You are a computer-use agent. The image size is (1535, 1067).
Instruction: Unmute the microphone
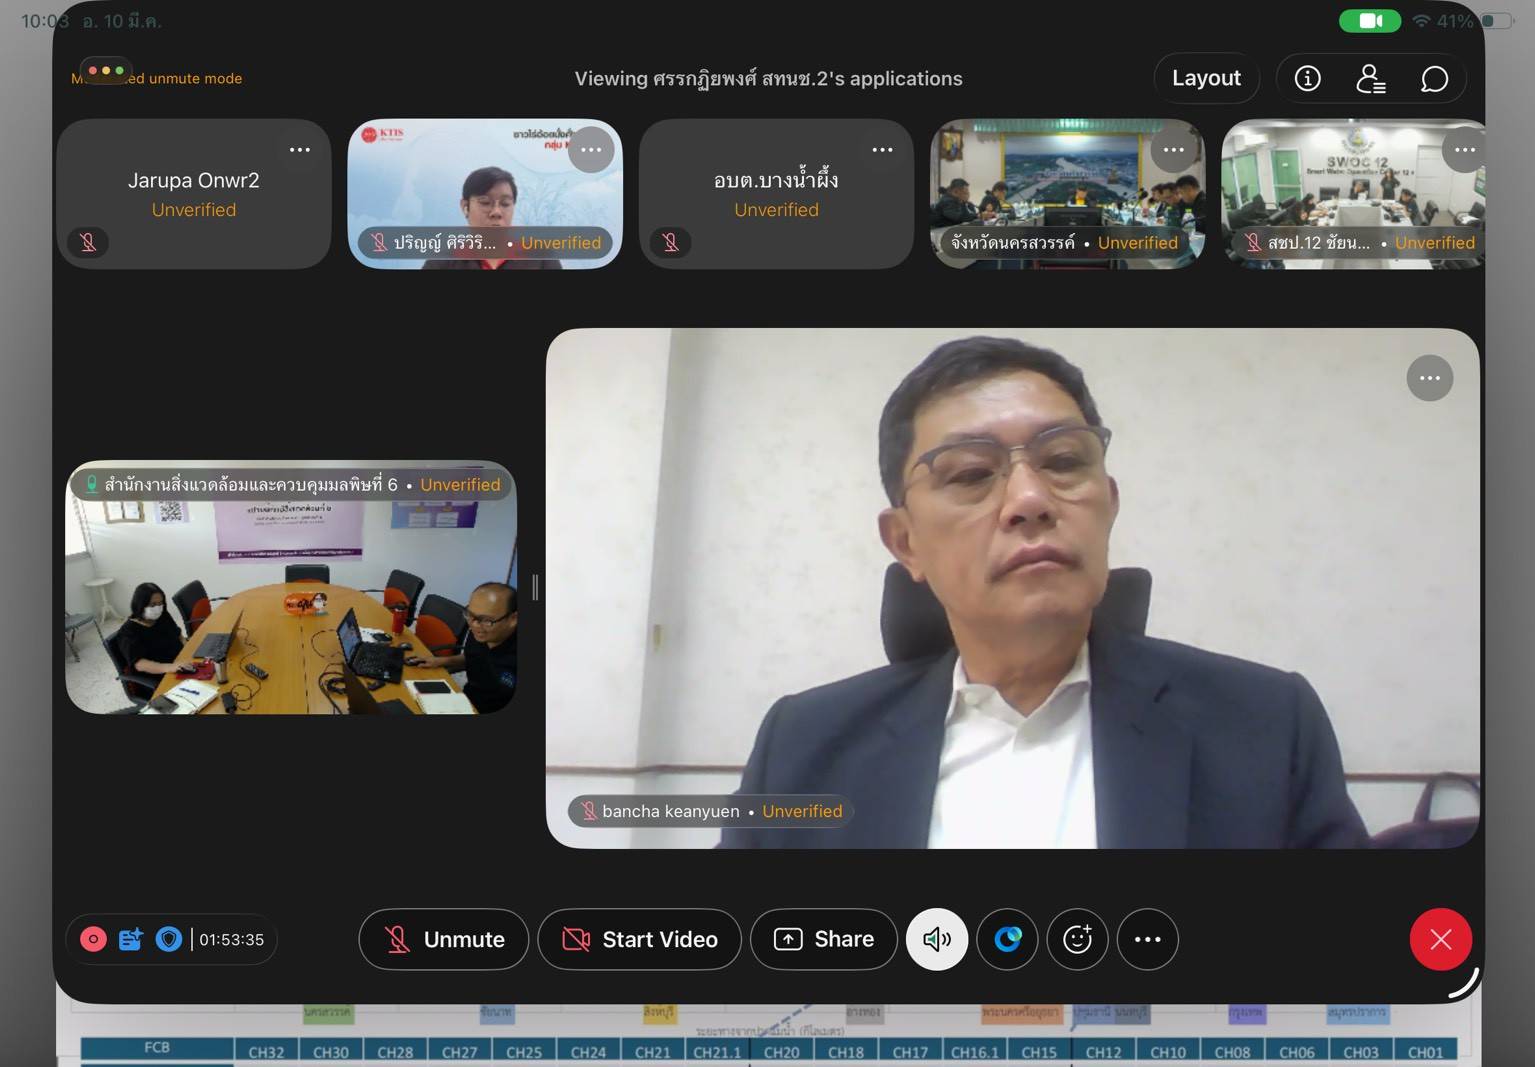[444, 939]
